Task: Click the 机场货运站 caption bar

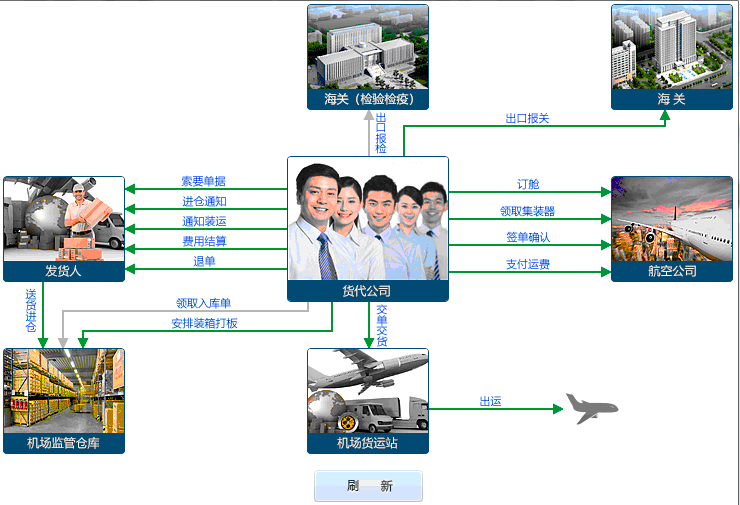Action: tap(368, 443)
